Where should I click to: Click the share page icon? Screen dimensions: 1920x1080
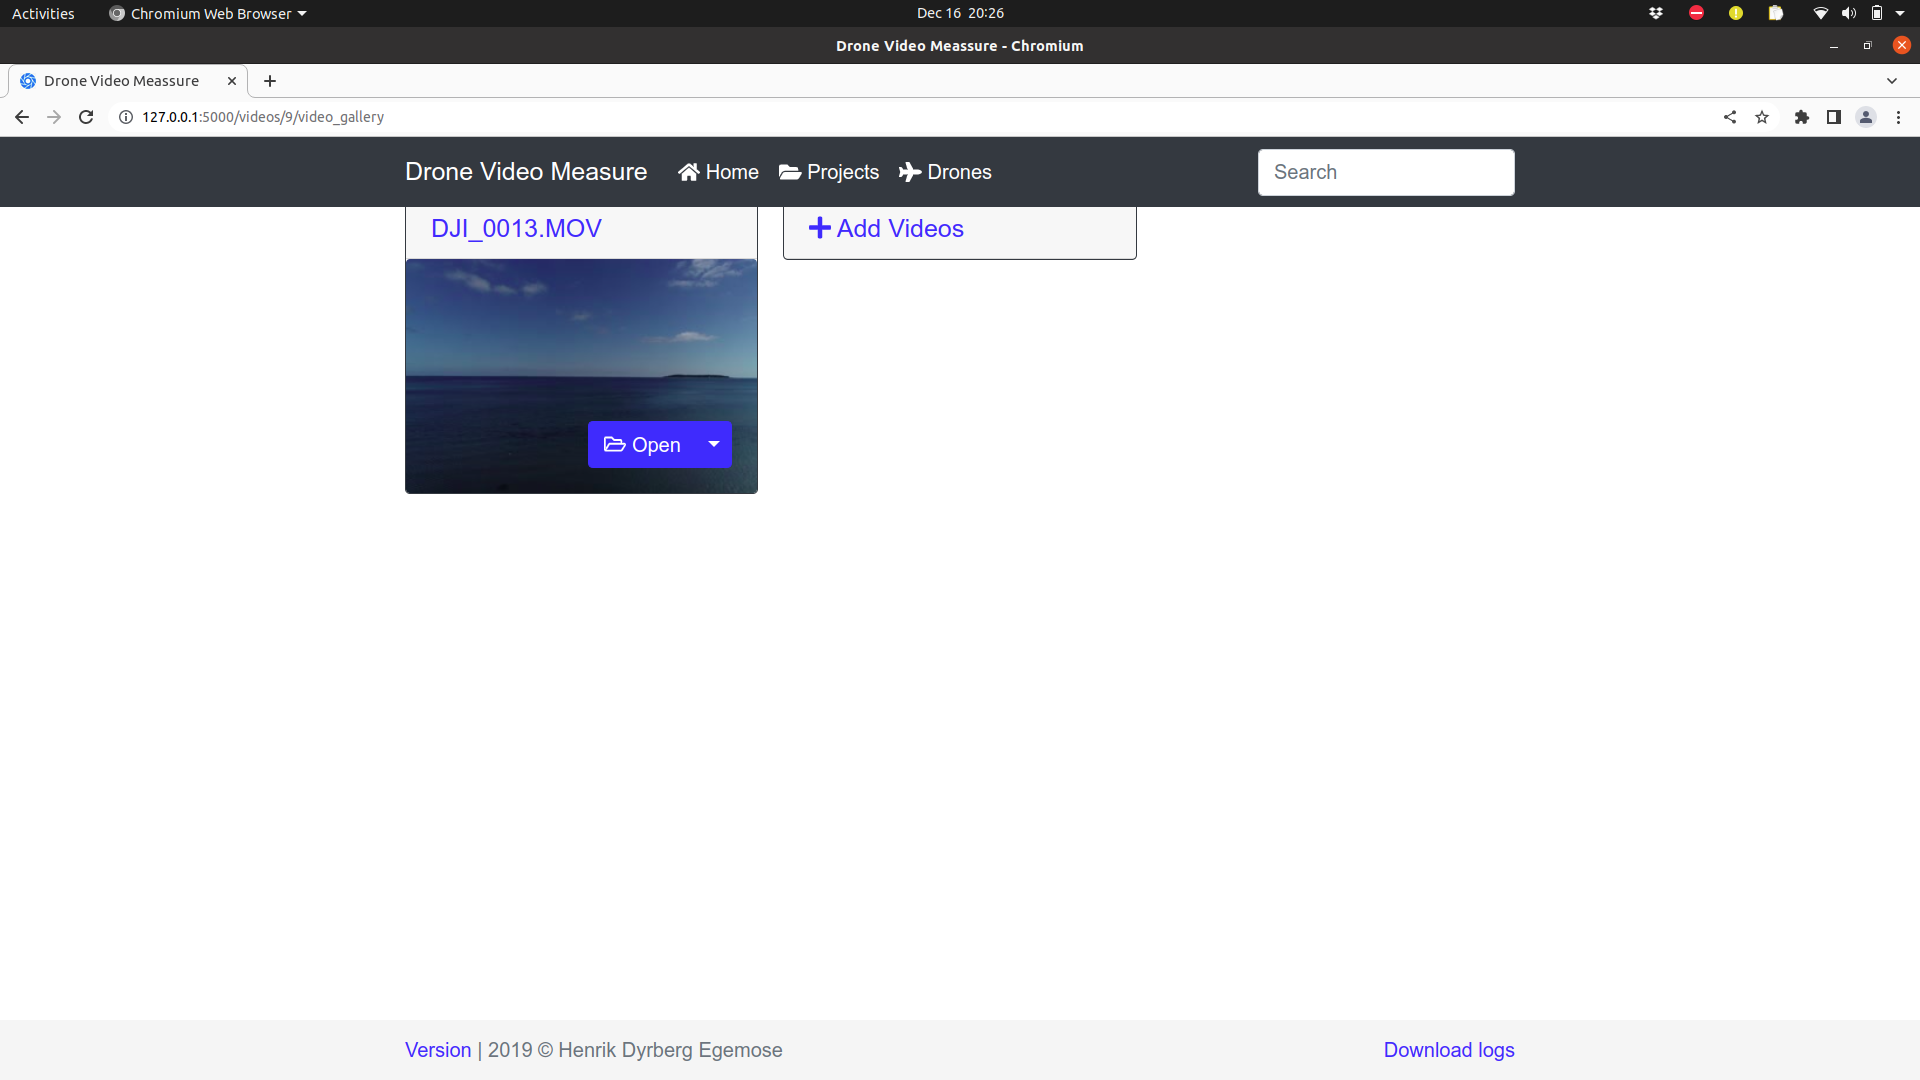tap(1730, 117)
